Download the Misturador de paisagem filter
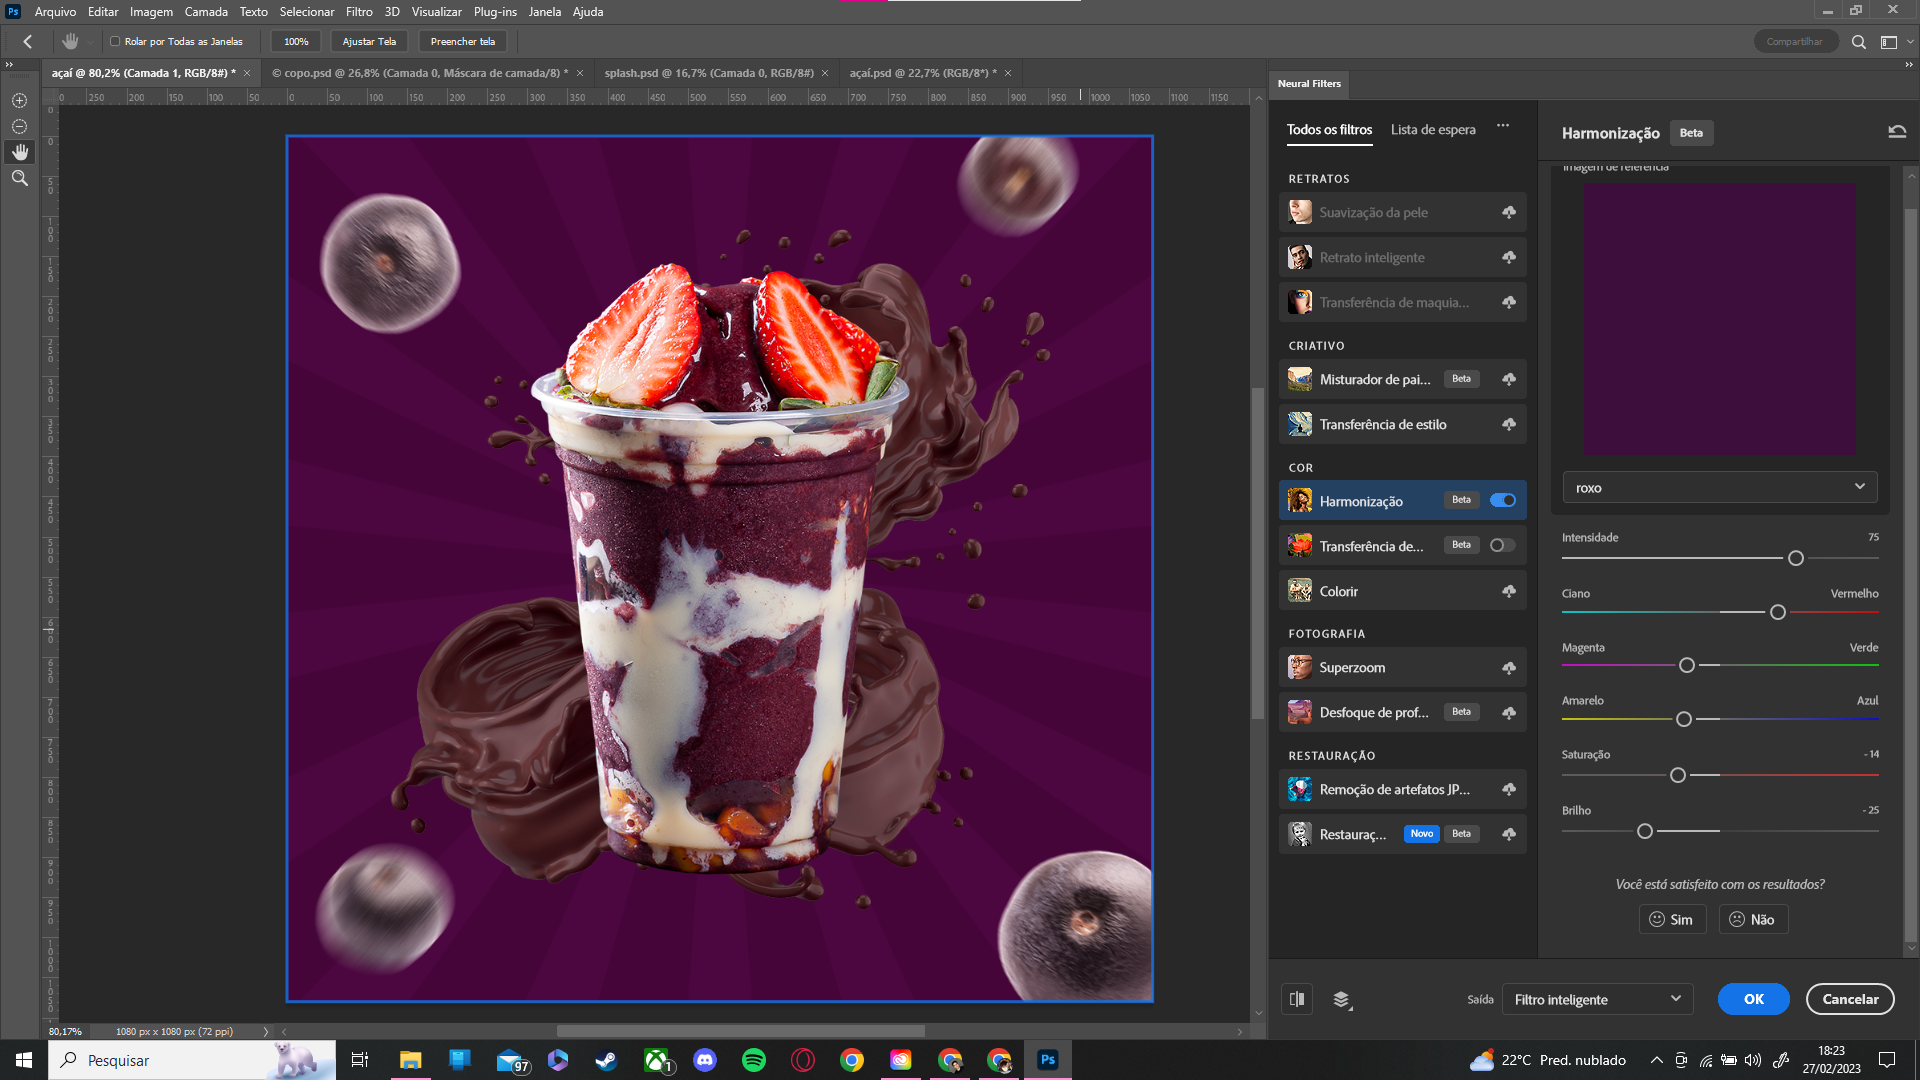Screen dimensions: 1920x1080 point(1509,379)
